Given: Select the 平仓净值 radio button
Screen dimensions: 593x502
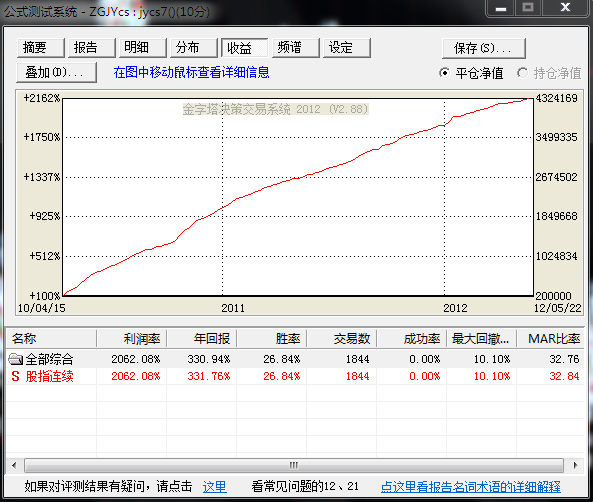Looking at the screenshot, I should [x=445, y=73].
